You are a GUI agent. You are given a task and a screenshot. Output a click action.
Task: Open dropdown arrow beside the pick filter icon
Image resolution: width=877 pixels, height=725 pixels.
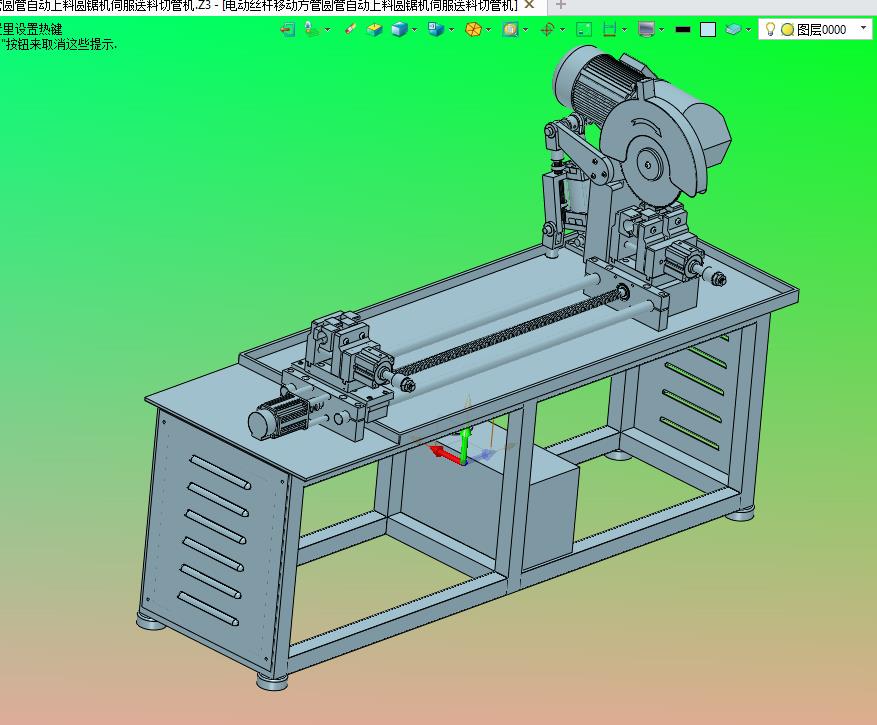tap(328, 30)
